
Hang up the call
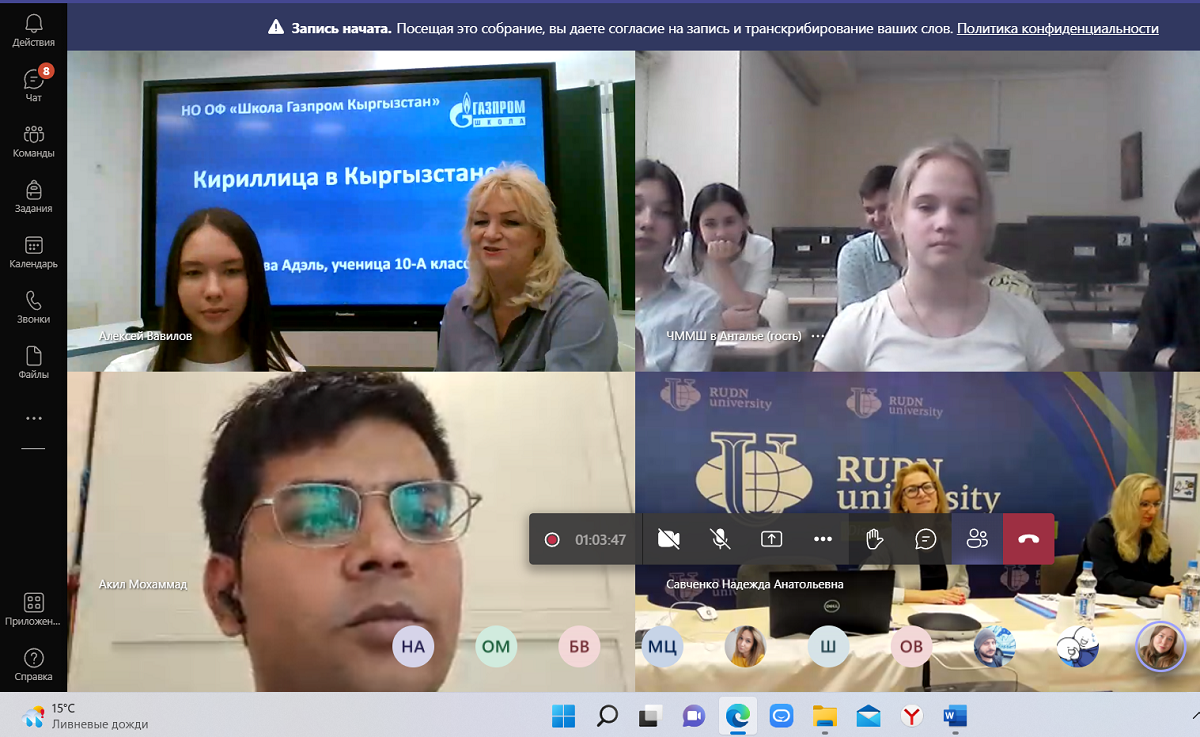[1029, 539]
